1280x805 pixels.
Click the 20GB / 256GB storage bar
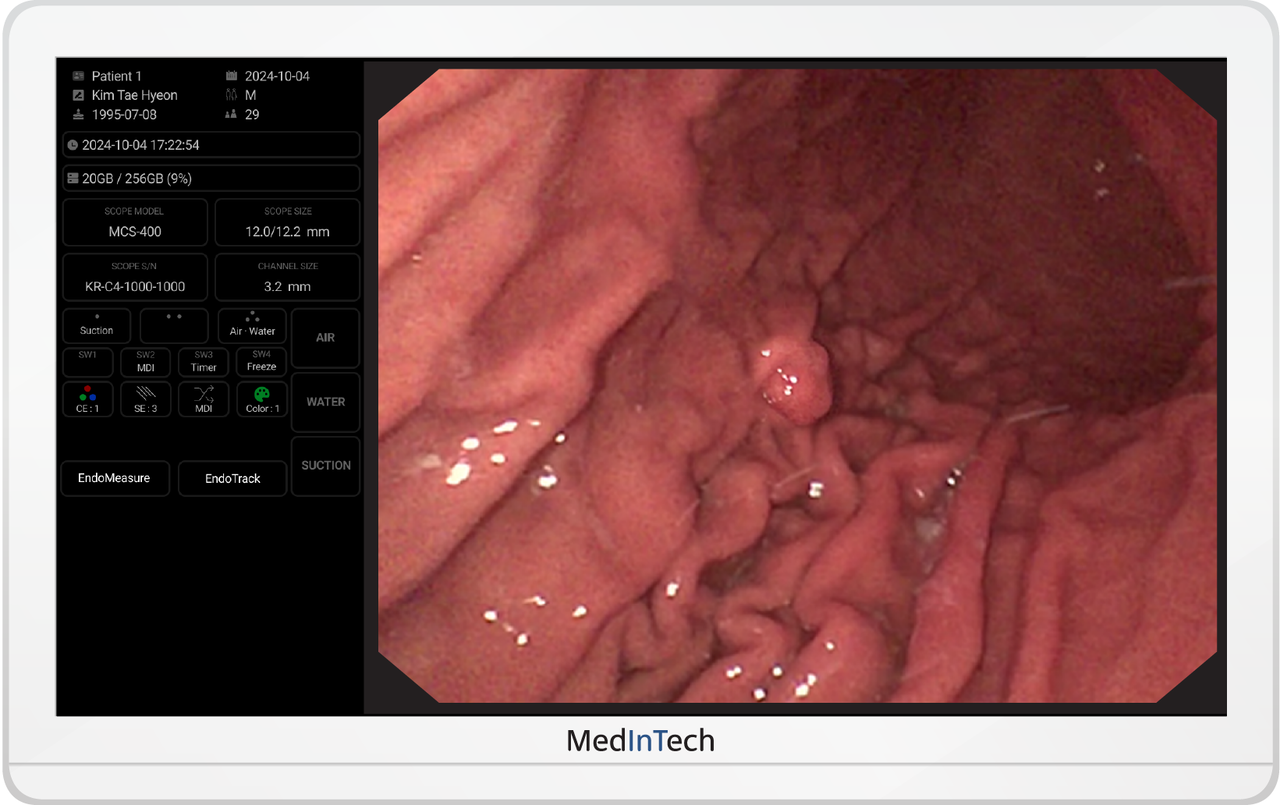pyautogui.click(x=211, y=178)
